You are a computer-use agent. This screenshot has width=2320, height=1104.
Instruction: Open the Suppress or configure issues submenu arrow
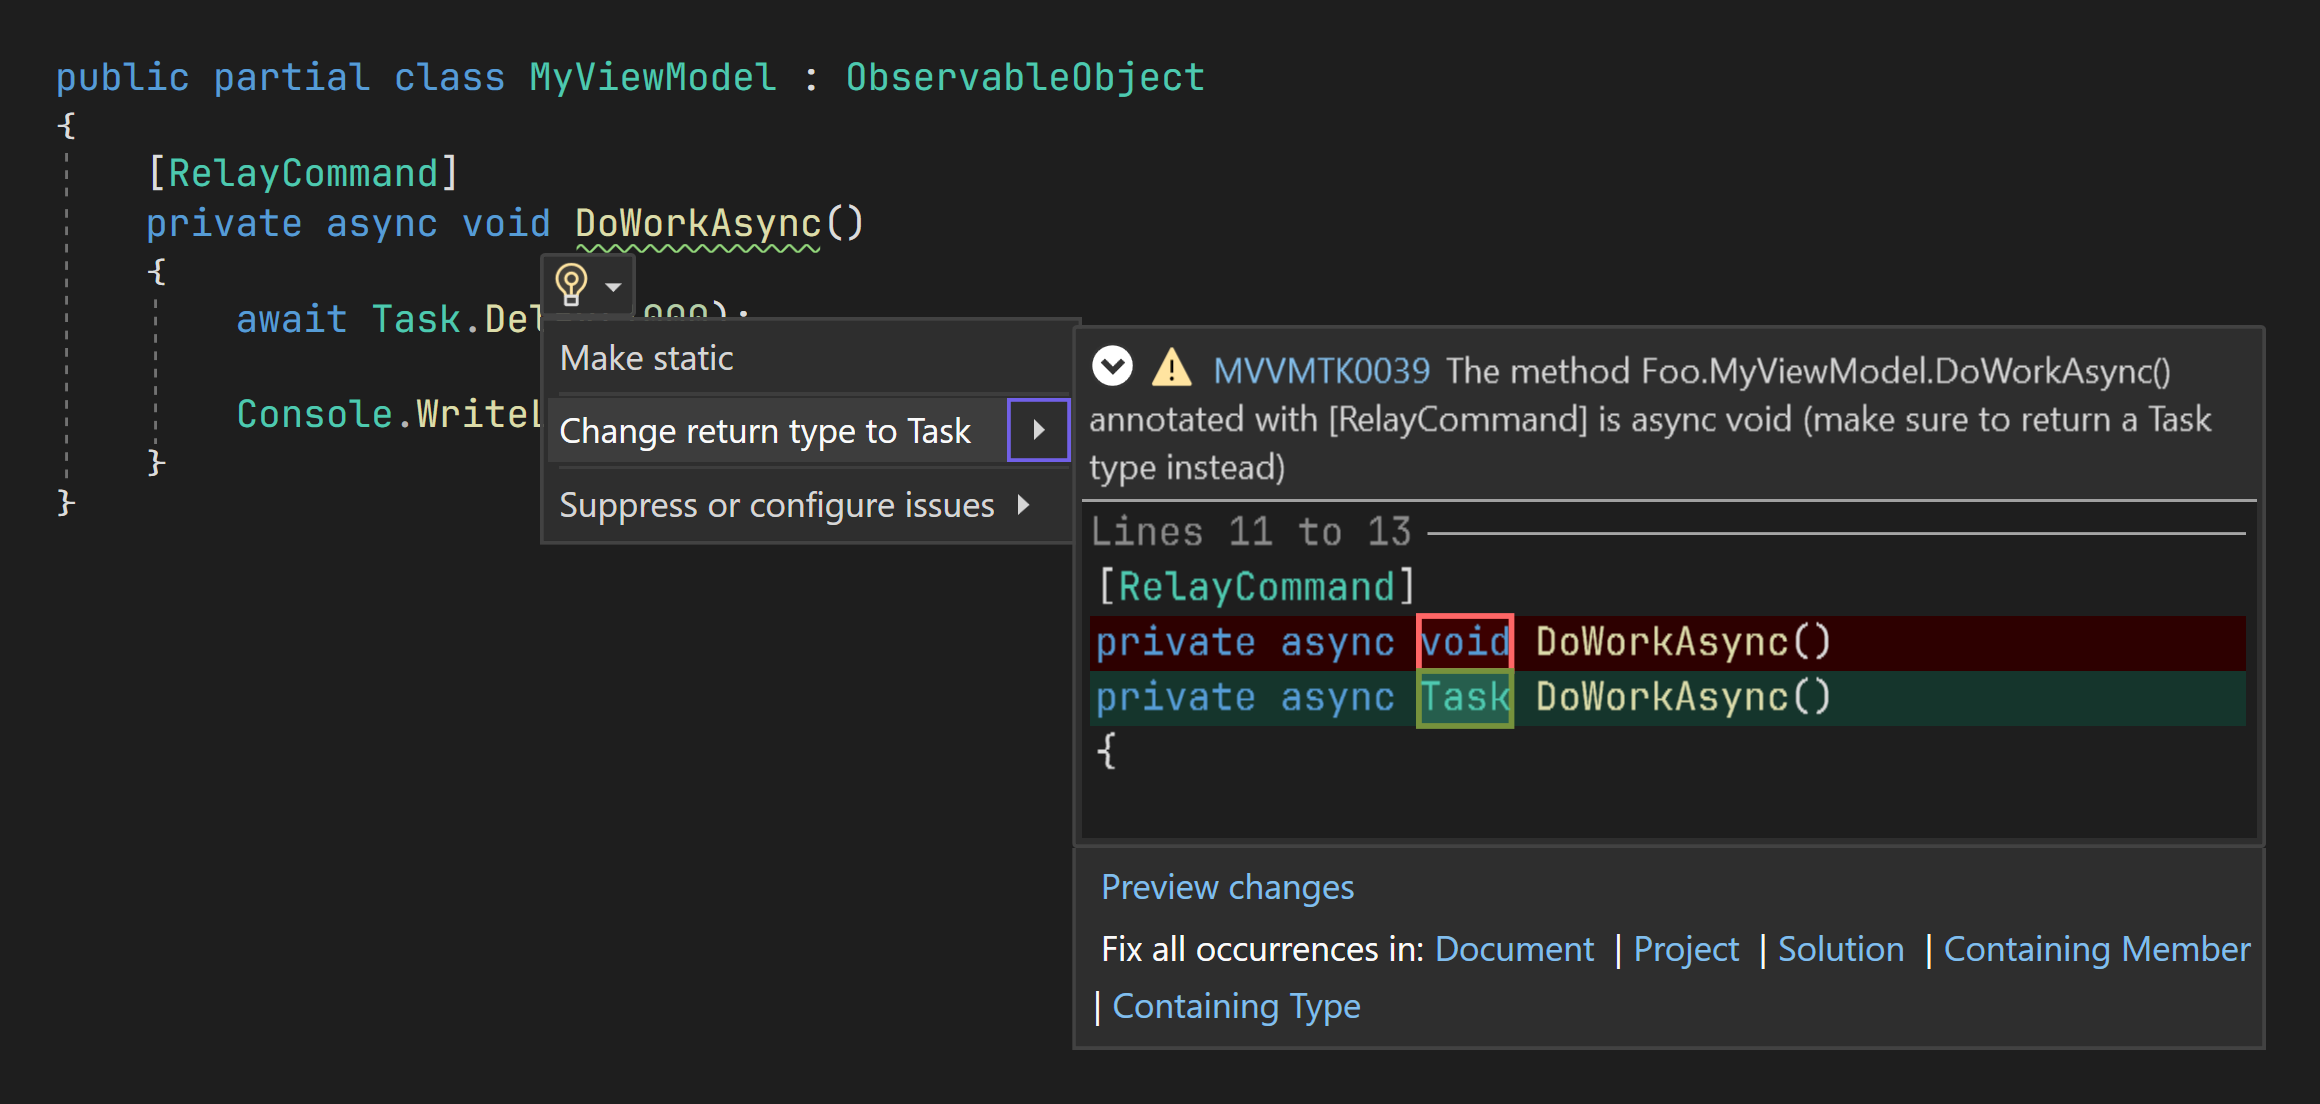tap(1024, 505)
